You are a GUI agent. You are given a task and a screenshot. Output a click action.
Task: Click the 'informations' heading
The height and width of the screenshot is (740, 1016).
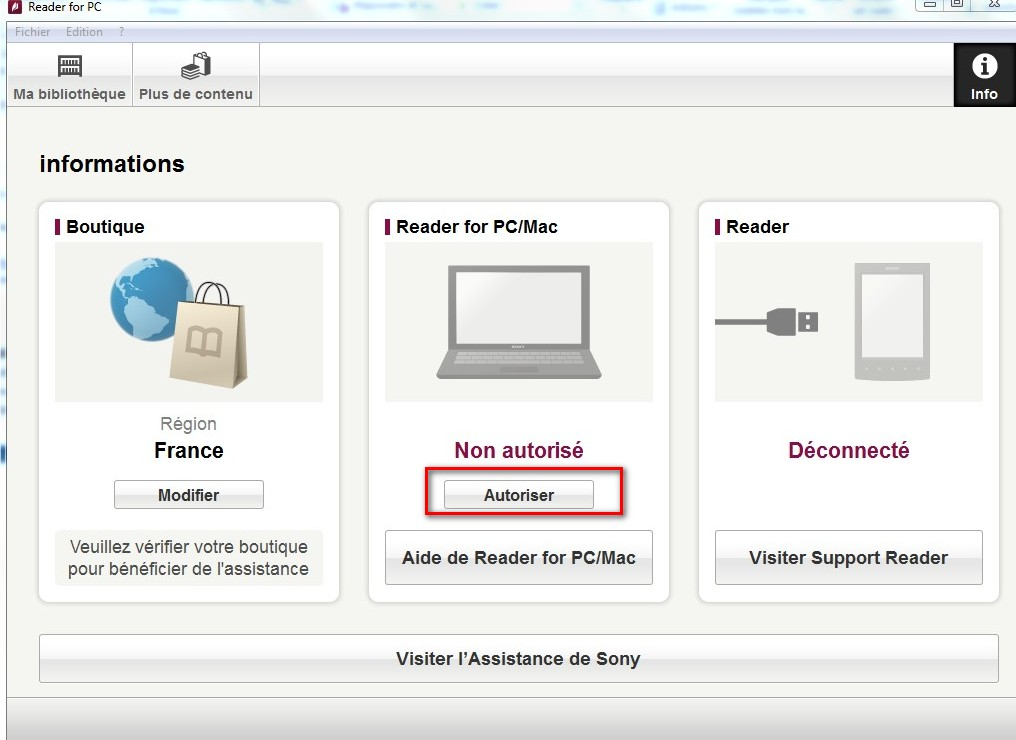112,164
